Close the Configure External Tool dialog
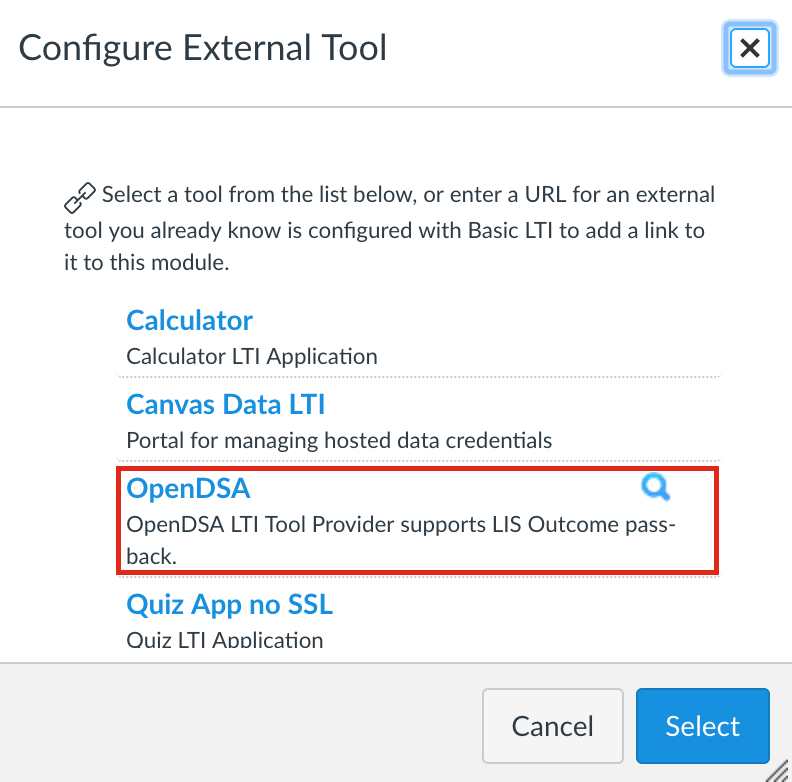Image resolution: width=792 pixels, height=782 pixels. (x=750, y=48)
